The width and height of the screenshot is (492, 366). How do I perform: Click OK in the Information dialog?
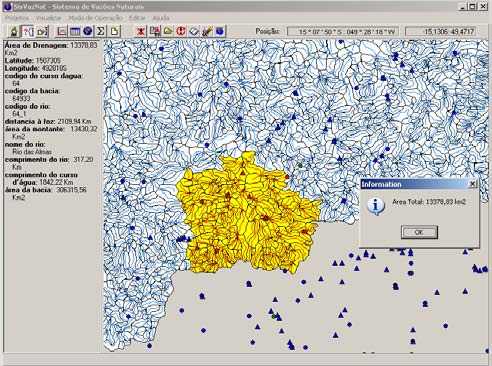pyautogui.click(x=419, y=232)
